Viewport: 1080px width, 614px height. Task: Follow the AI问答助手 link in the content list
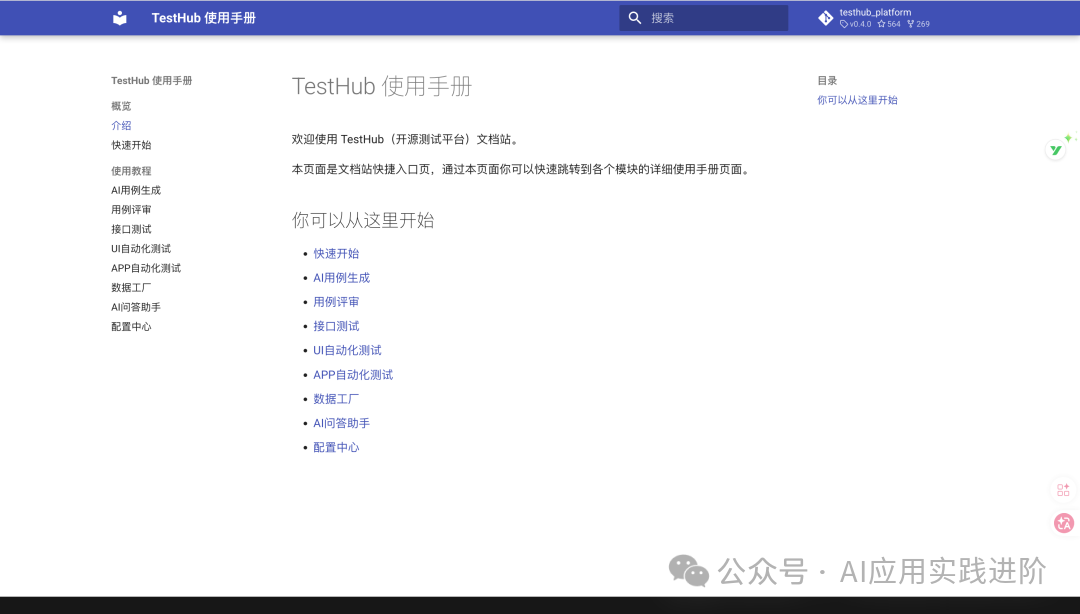(342, 423)
